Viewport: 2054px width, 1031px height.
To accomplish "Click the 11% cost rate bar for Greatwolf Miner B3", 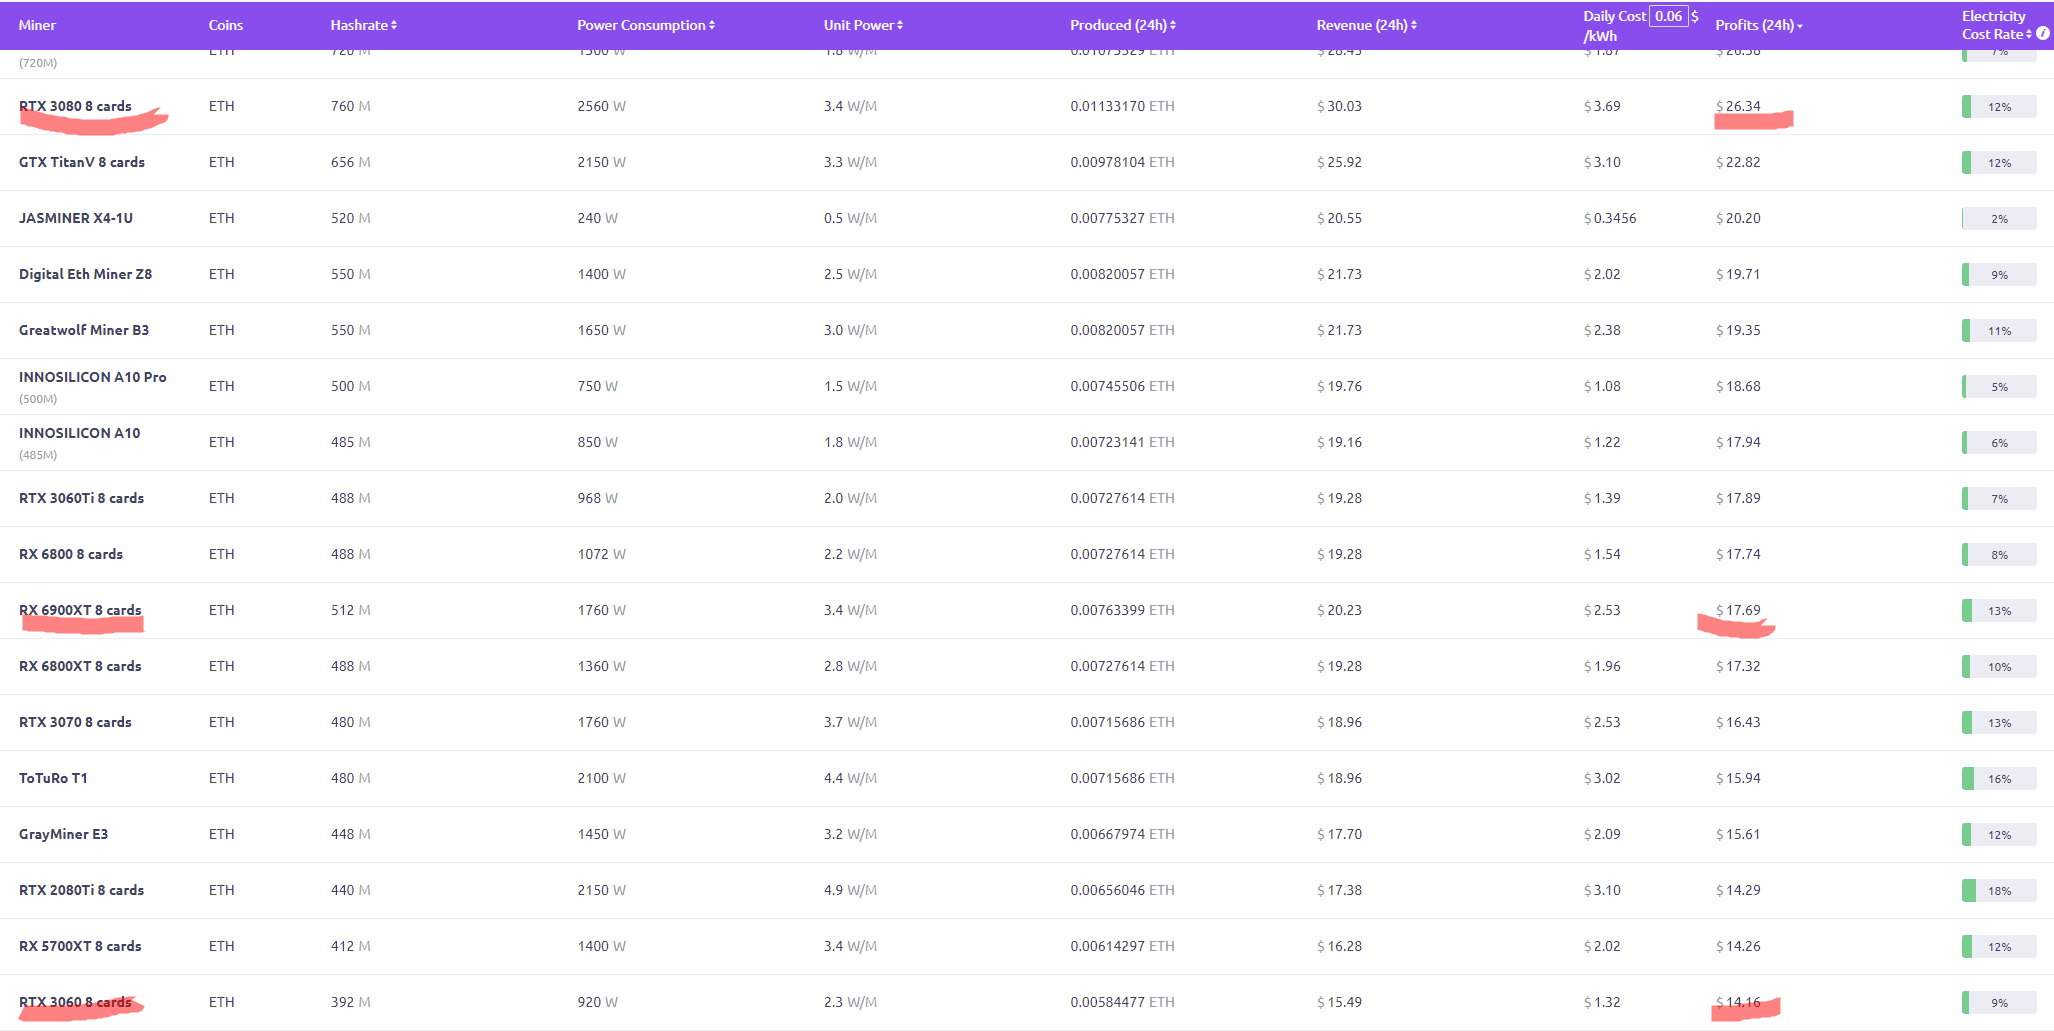I will click(x=1999, y=331).
